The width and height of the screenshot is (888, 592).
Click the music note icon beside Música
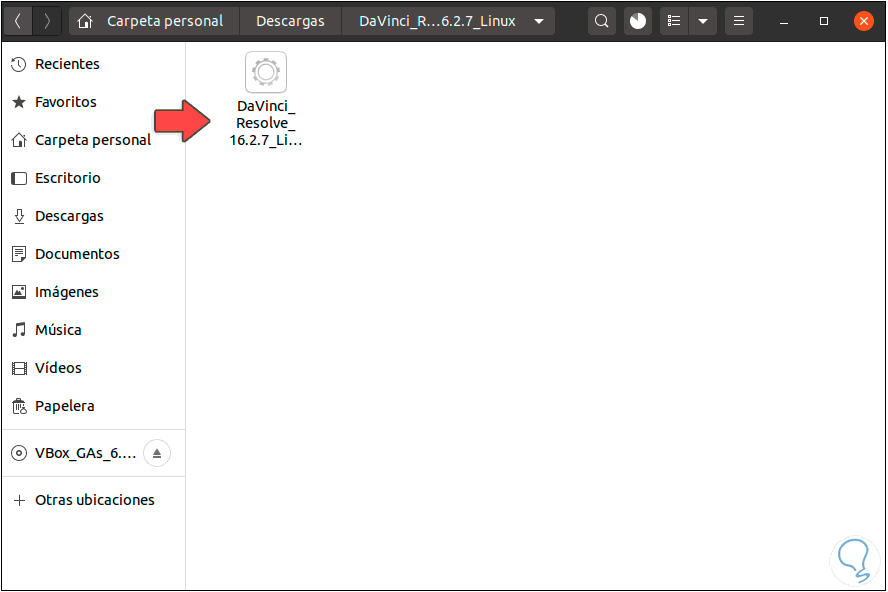19,330
